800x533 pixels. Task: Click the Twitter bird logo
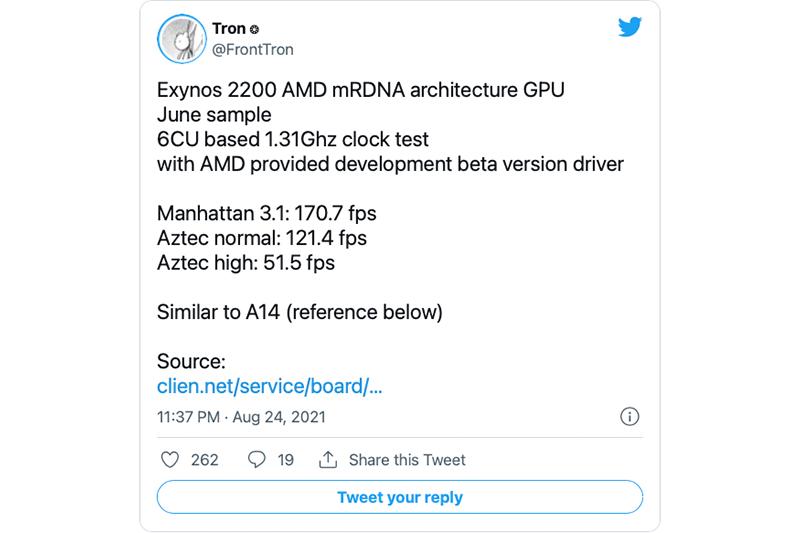coord(629,29)
